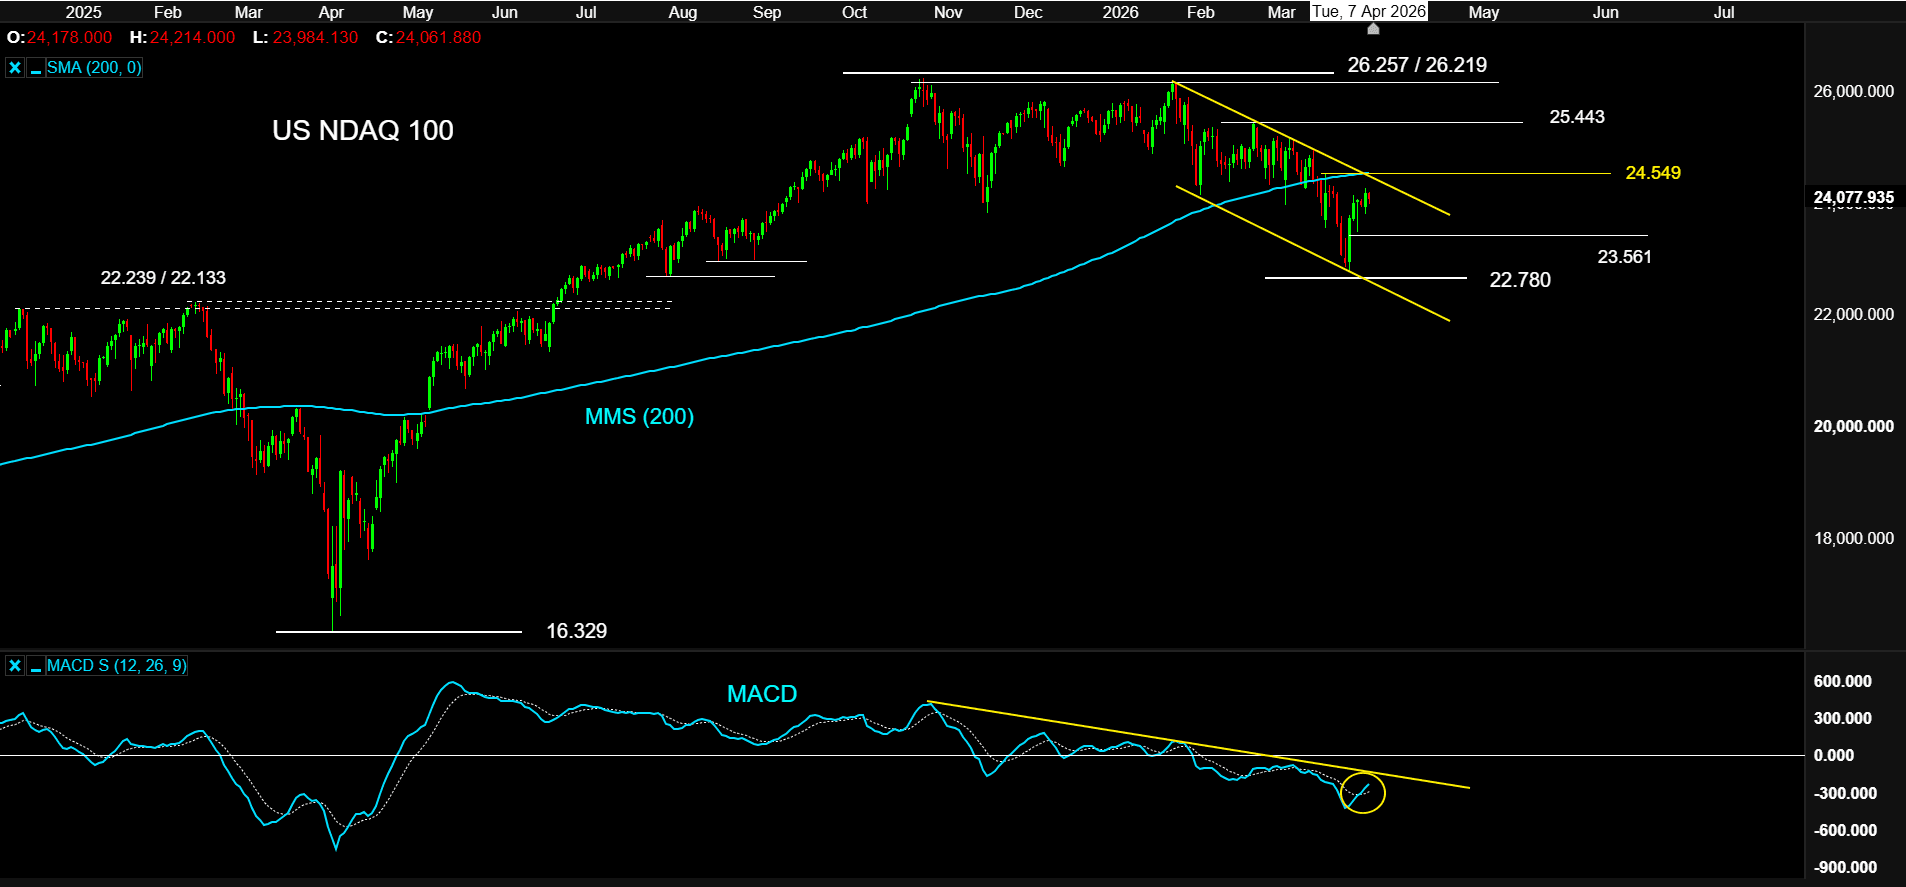Click the Oct label on the time axis
Image resolution: width=1906 pixels, height=887 pixels.
coord(854,12)
